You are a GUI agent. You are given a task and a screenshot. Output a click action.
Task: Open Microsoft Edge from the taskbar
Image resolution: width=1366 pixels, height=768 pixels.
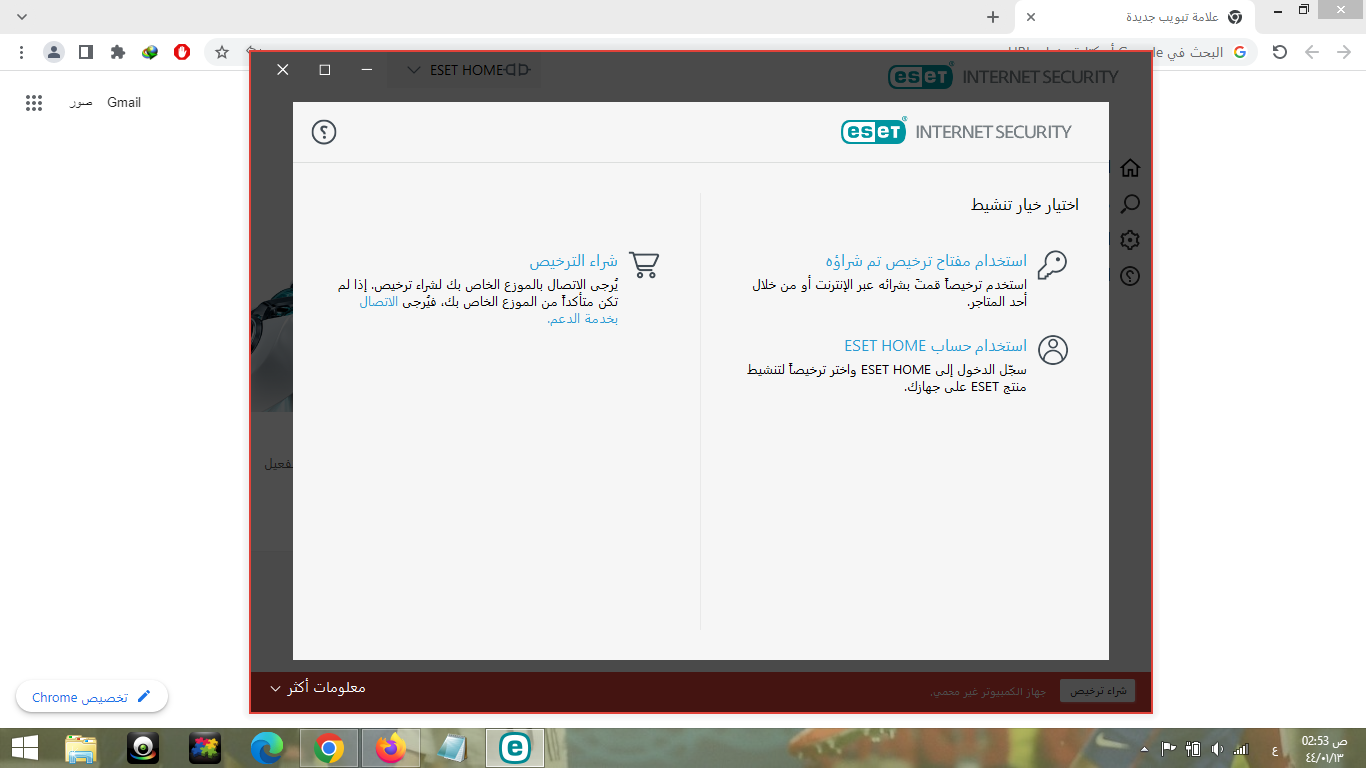coord(267,748)
